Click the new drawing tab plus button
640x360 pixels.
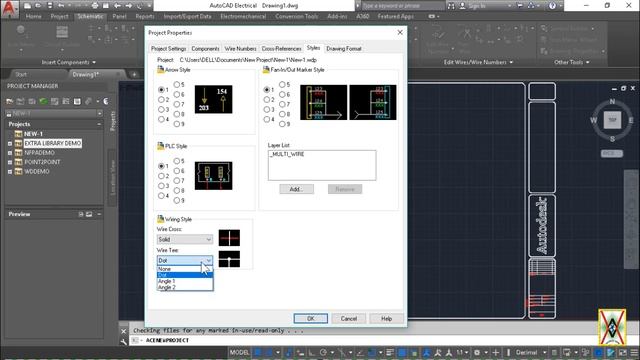coord(134,74)
